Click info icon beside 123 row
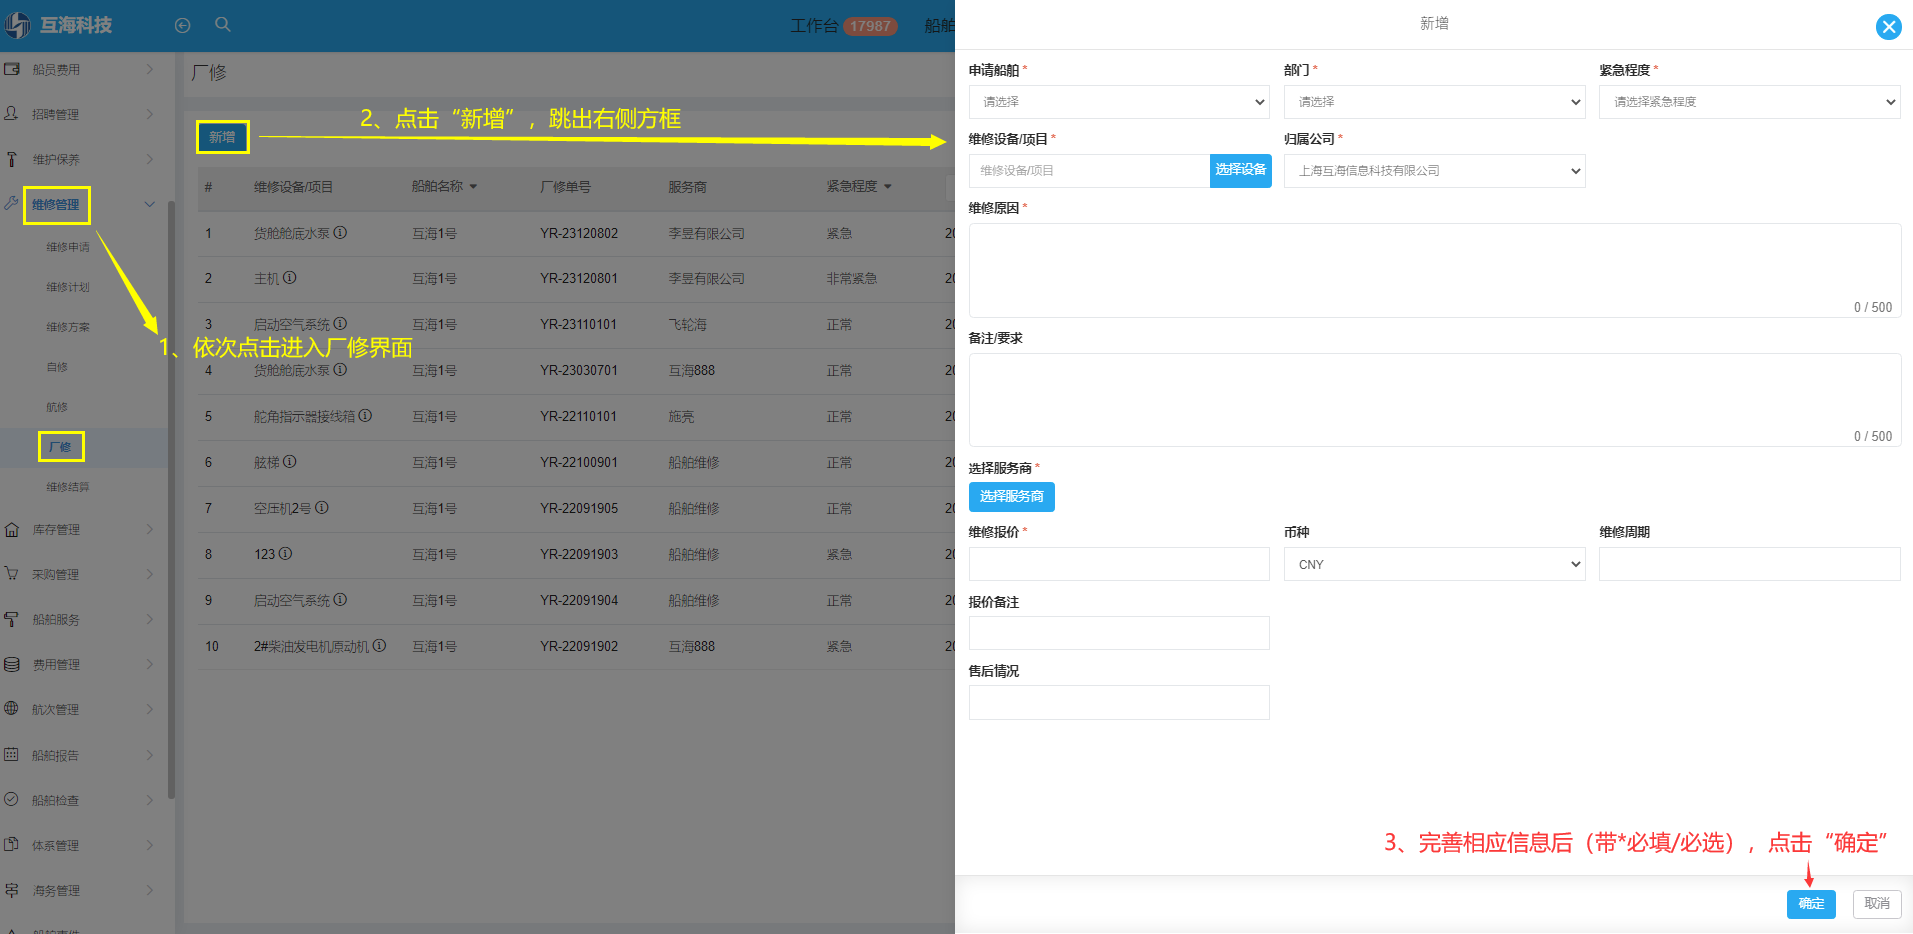The width and height of the screenshot is (1913, 934). [x=286, y=554]
